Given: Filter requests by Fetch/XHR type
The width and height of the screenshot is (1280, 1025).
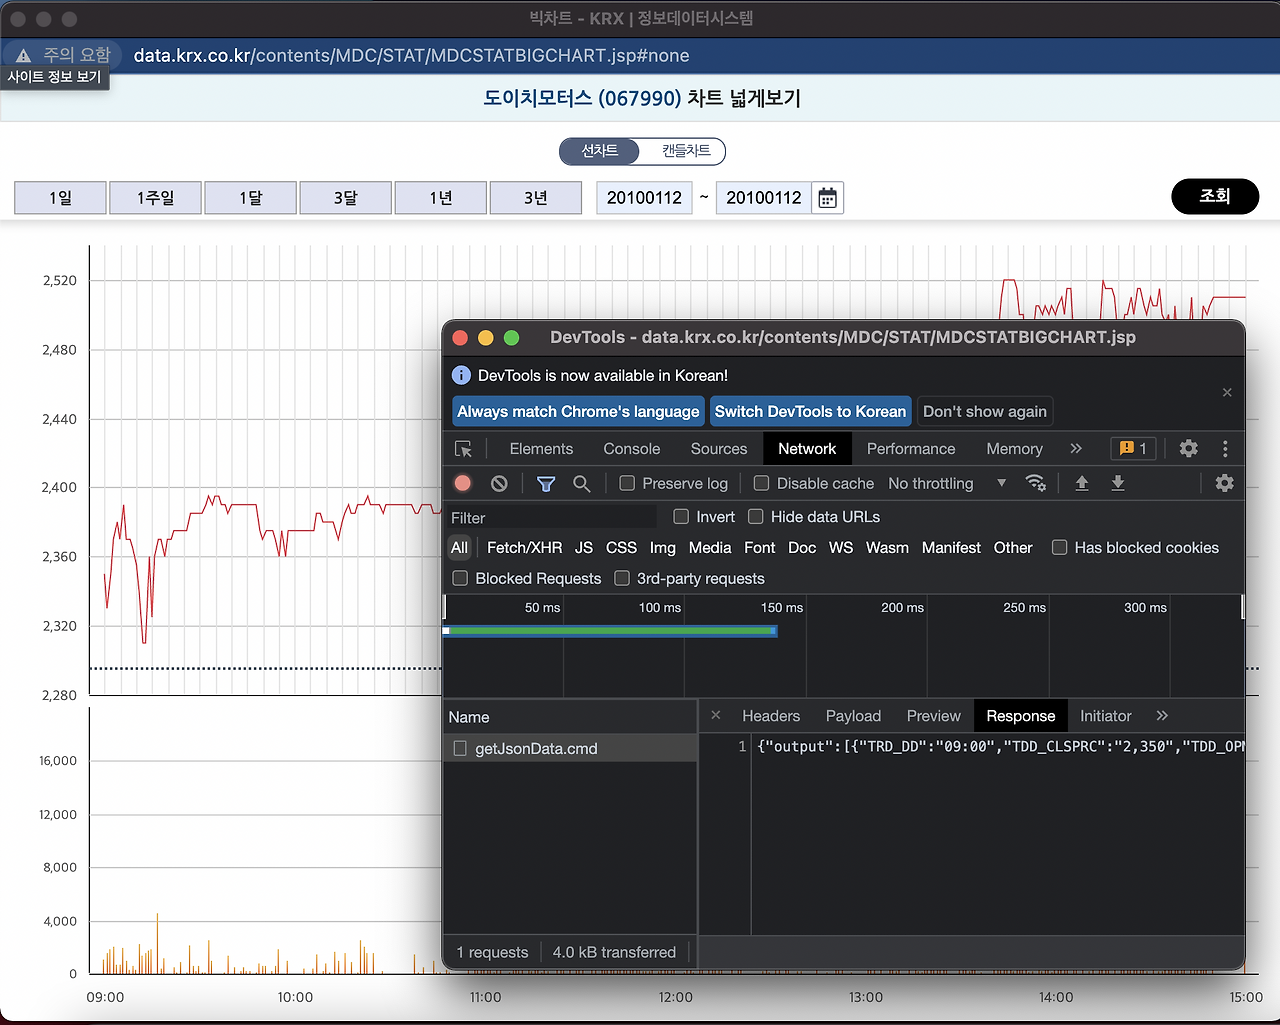Looking at the screenshot, I should 524,547.
